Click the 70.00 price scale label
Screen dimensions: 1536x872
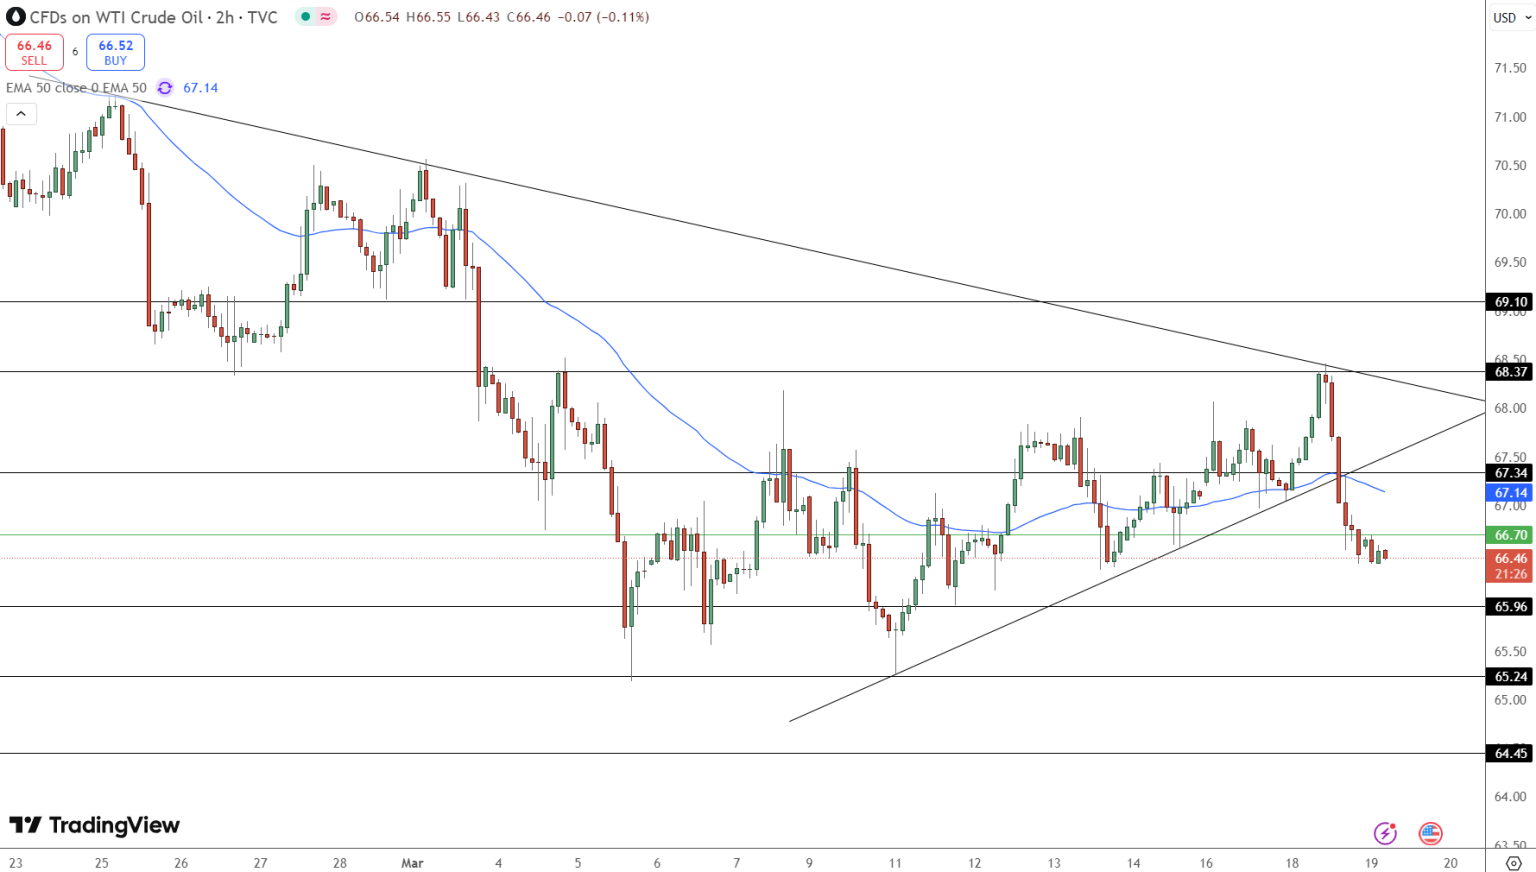click(1510, 214)
